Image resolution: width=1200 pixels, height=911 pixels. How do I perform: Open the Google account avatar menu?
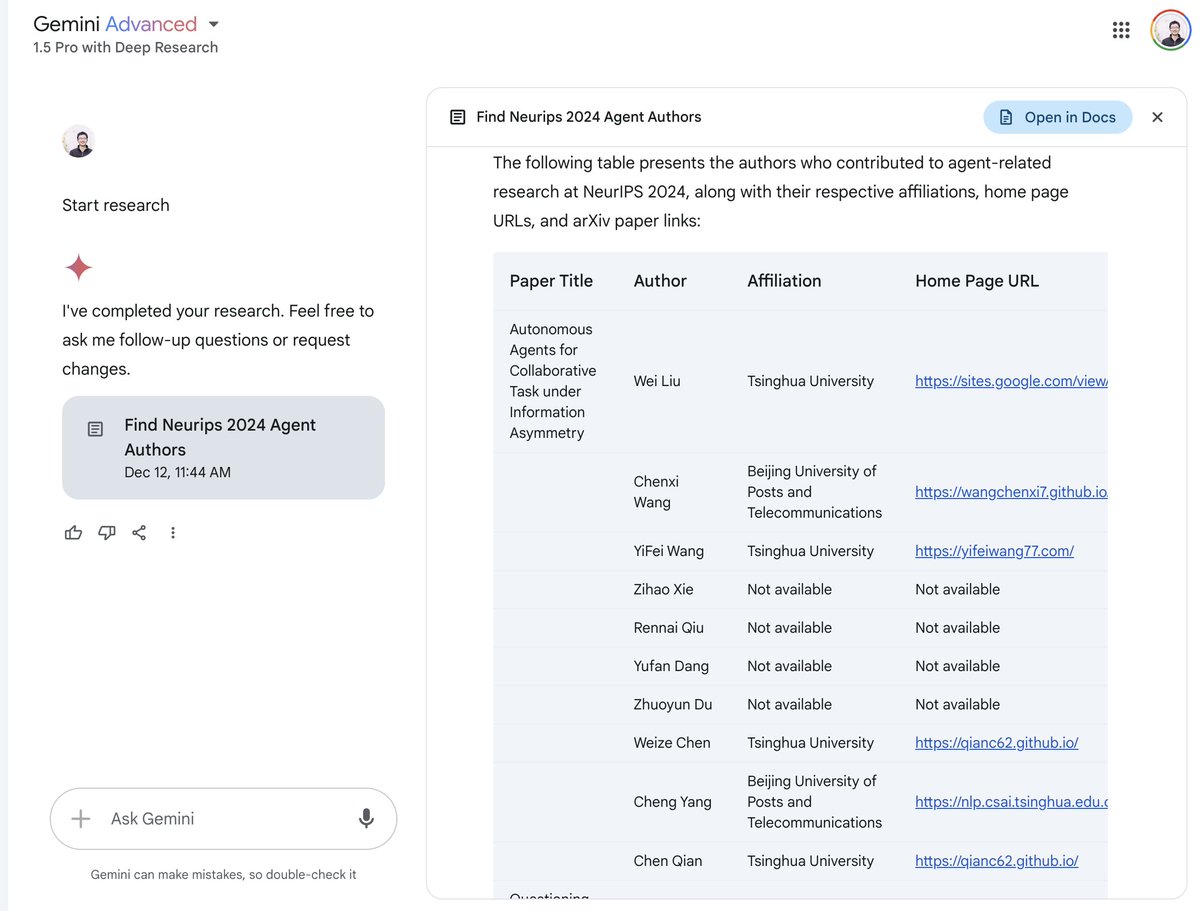tap(1170, 30)
